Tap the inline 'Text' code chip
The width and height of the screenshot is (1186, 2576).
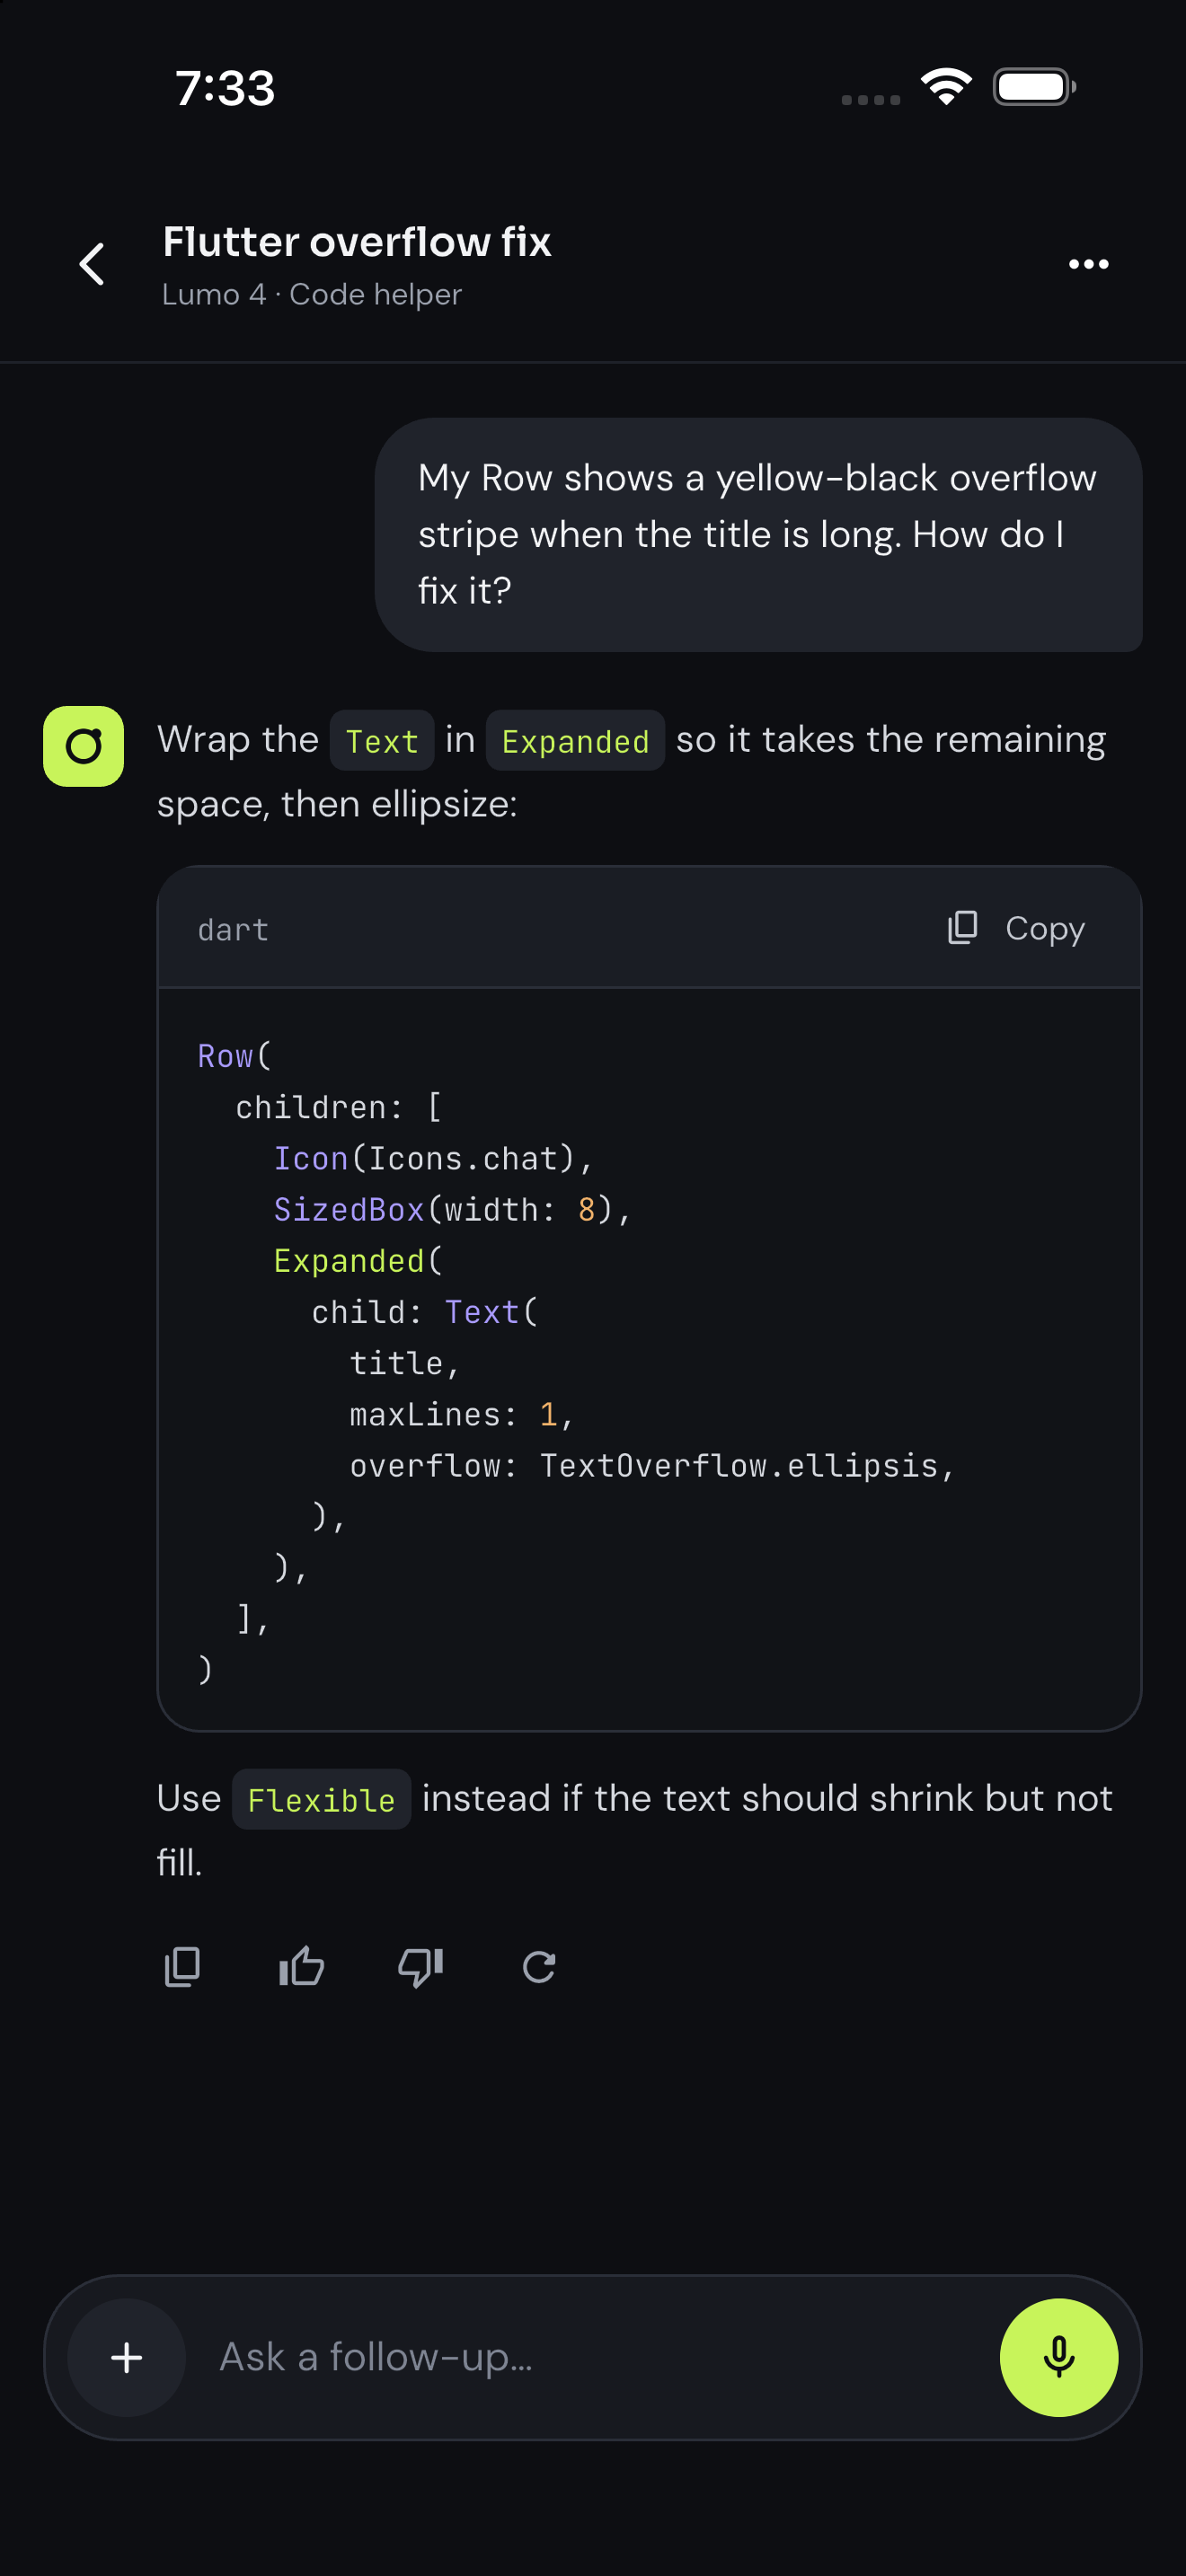(x=382, y=740)
